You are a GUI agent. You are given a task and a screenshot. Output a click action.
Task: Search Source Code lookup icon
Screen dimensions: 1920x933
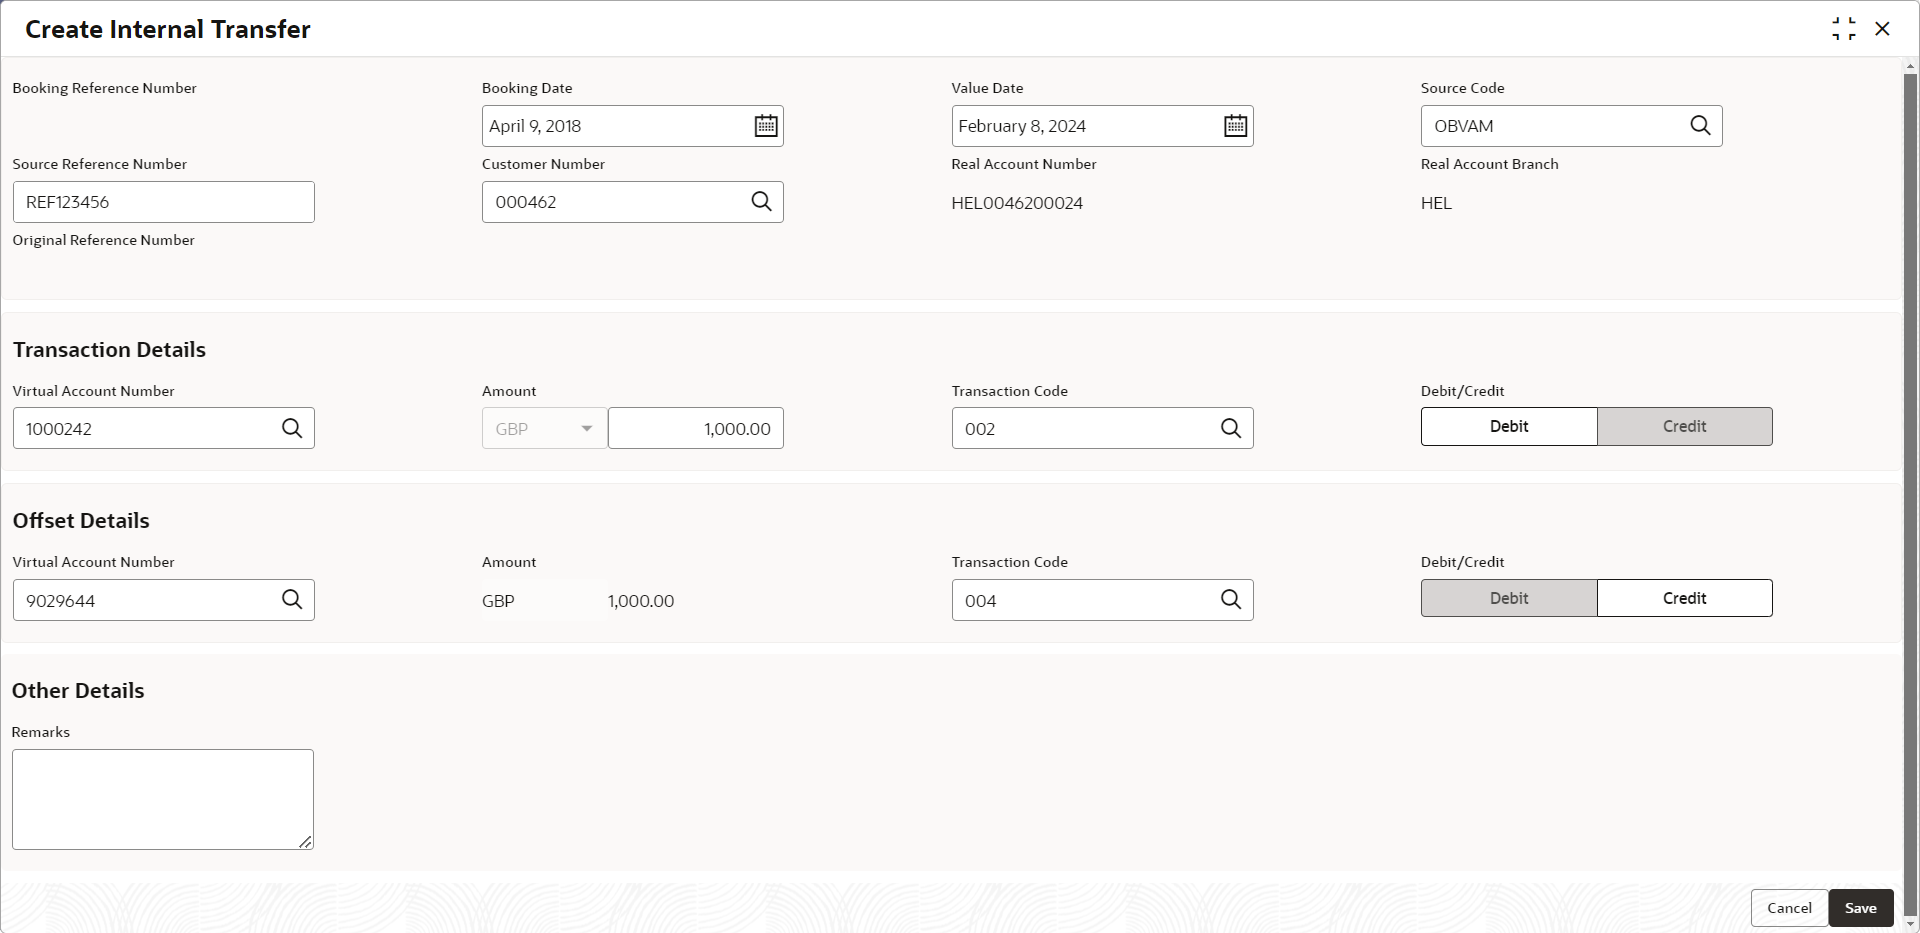1700,126
